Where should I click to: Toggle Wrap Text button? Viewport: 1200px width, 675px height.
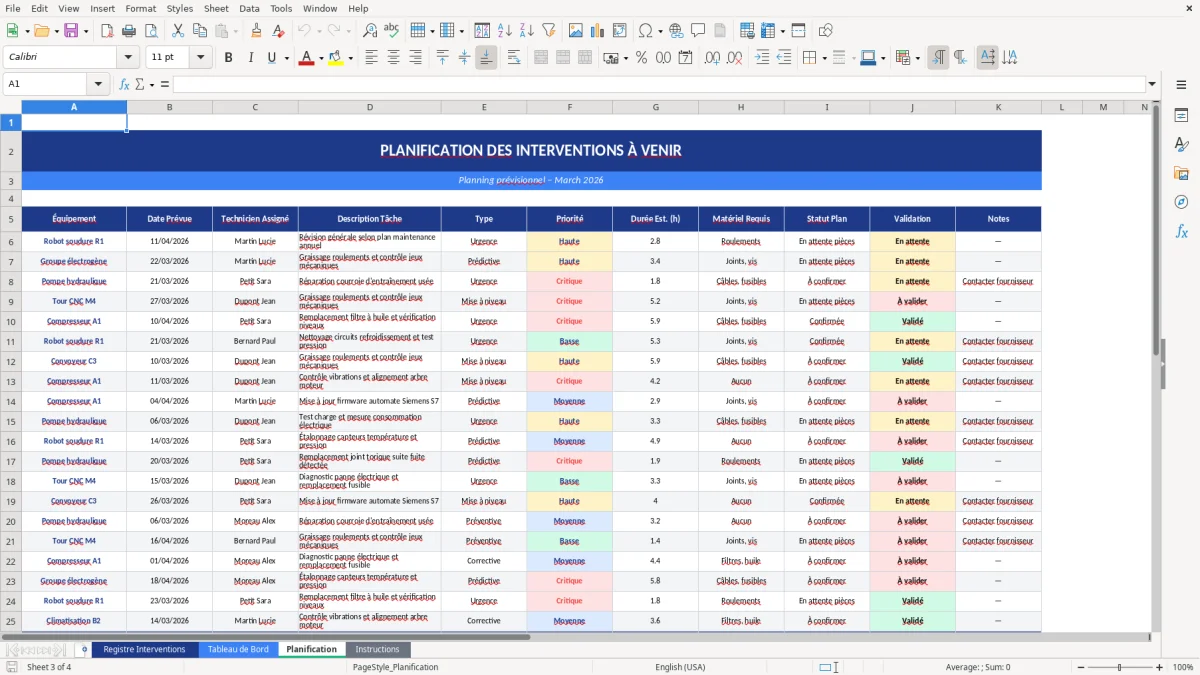point(514,58)
